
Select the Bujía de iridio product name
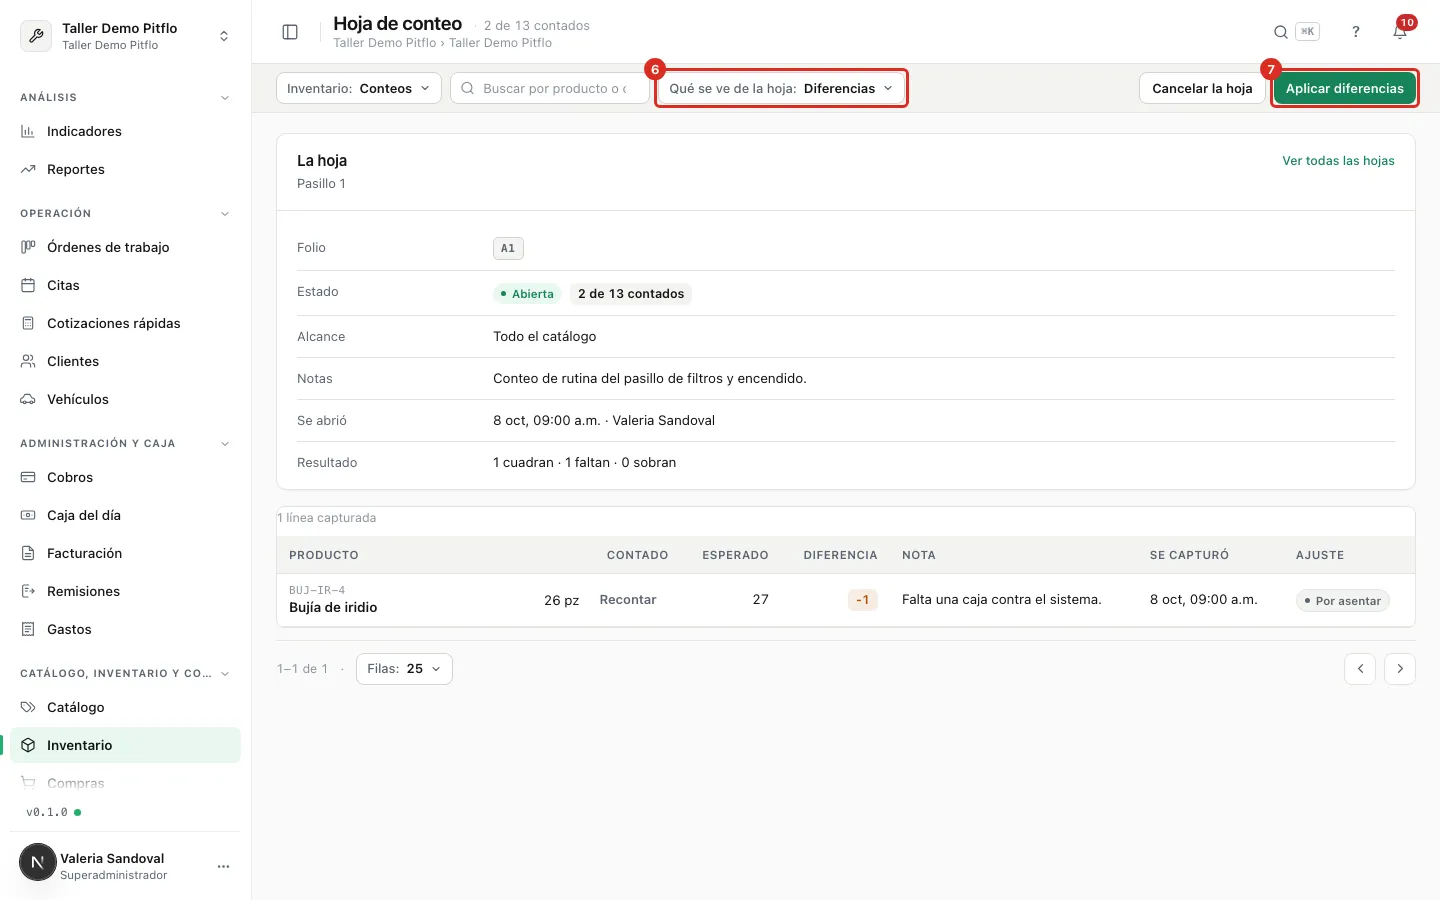(x=333, y=607)
